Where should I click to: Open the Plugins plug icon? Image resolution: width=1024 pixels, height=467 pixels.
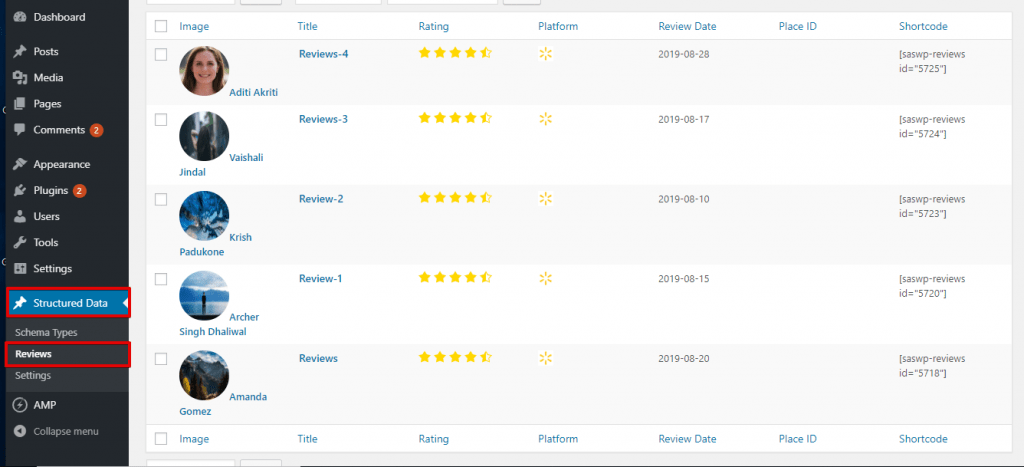[20, 191]
